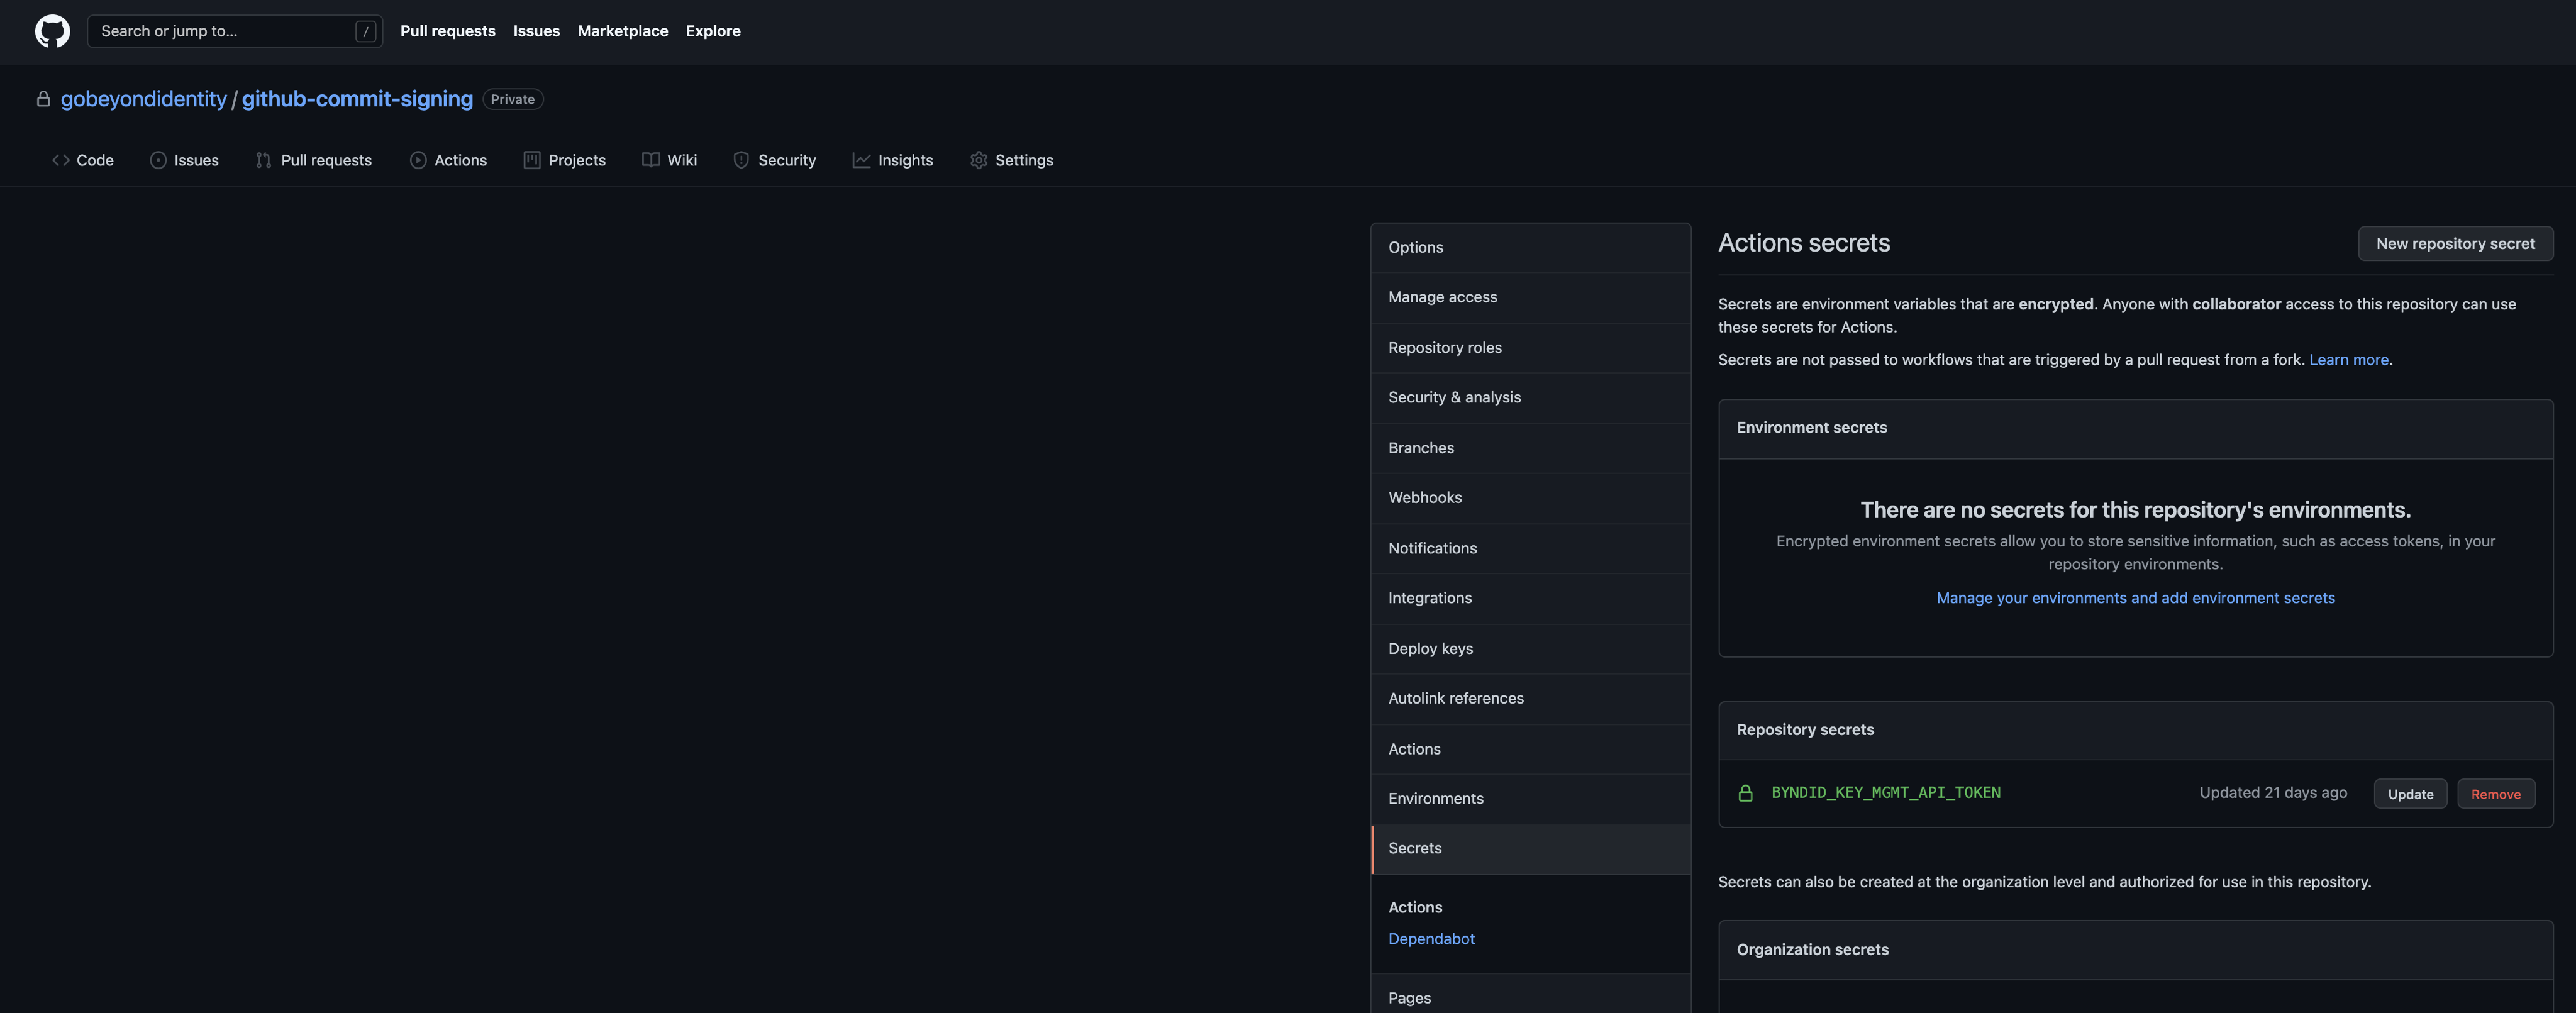Open the Wiki tab
Viewport: 2576px width, 1013px height.
click(670, 160)
